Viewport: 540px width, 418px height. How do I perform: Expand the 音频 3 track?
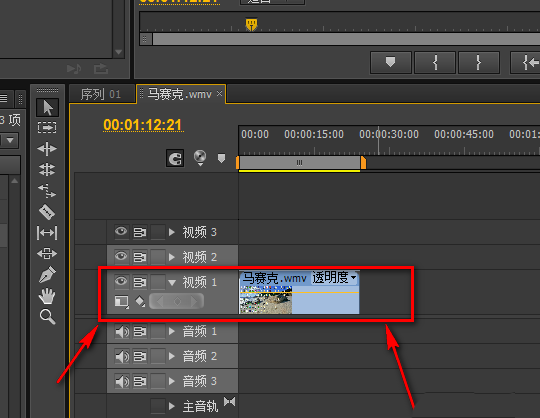(172, 381)
